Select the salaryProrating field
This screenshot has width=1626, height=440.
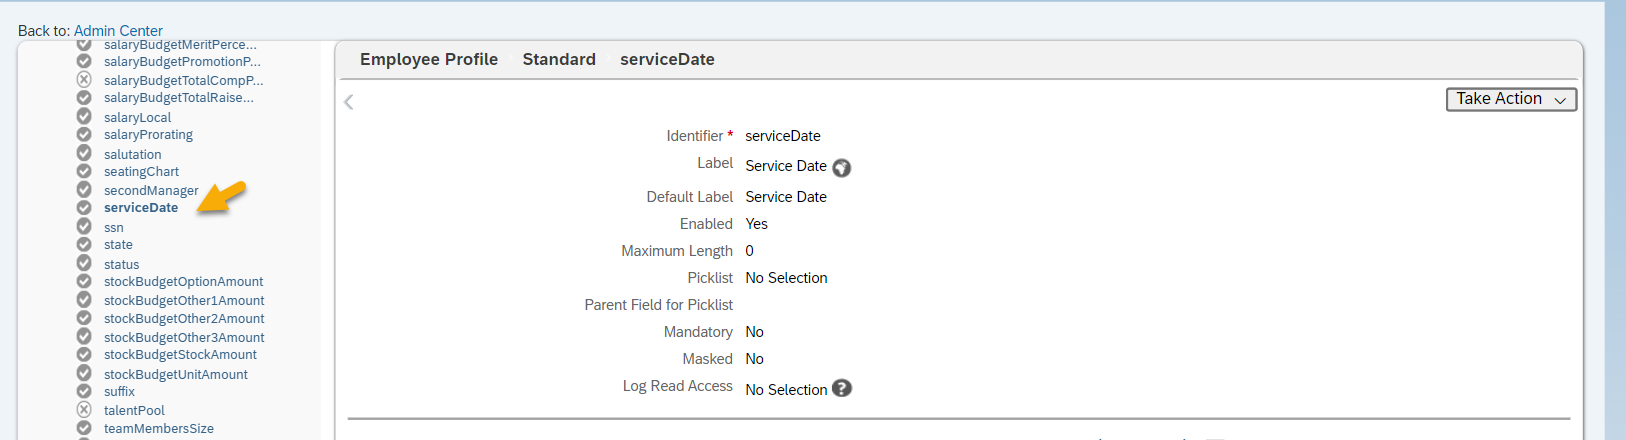148,135
